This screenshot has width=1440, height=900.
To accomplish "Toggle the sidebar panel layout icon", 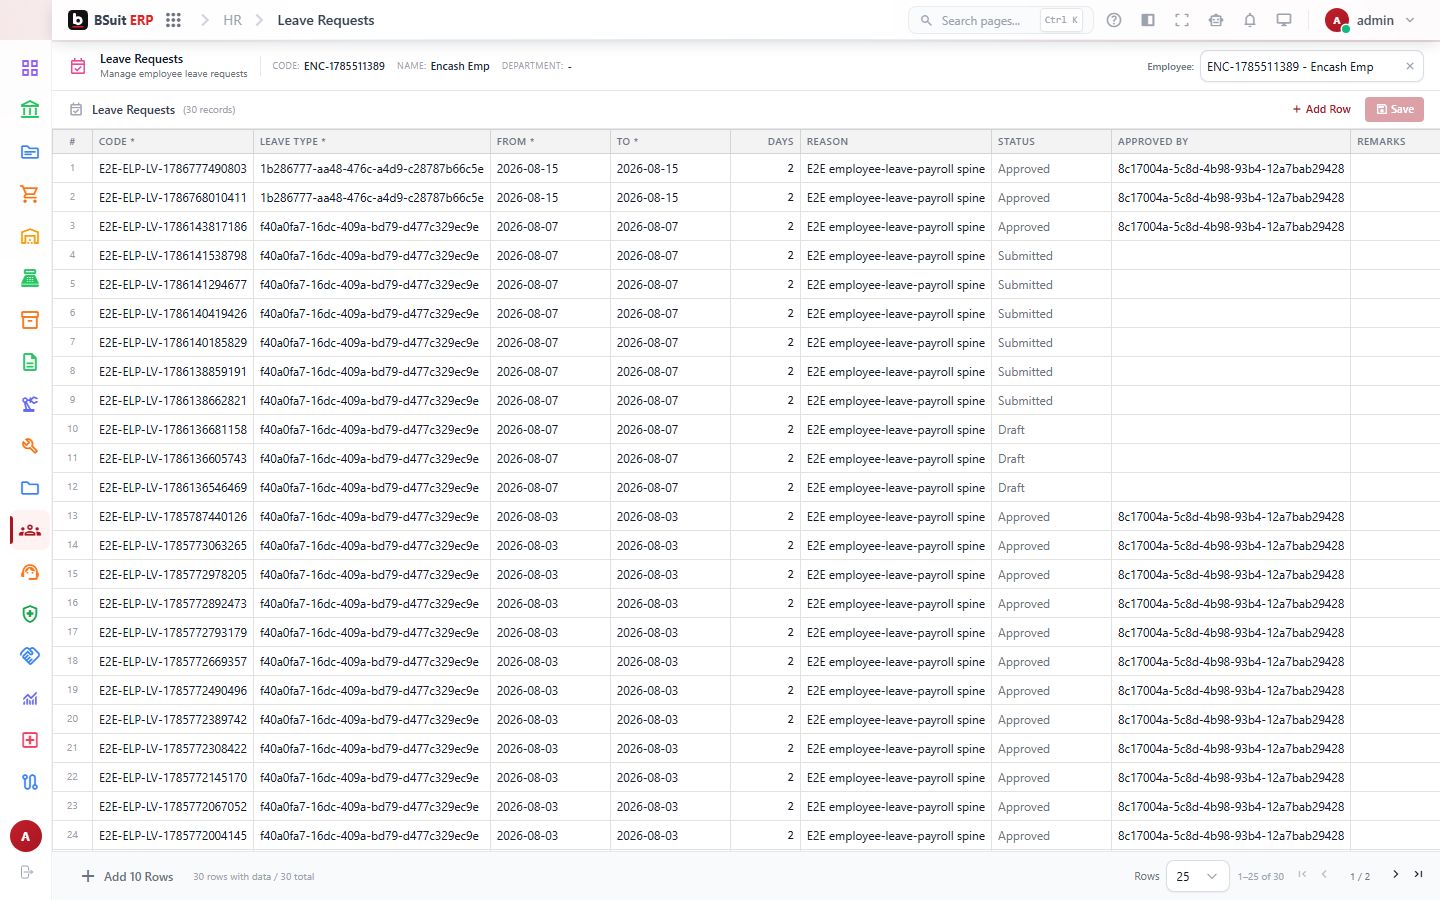I will click(x=1148, y=20).
